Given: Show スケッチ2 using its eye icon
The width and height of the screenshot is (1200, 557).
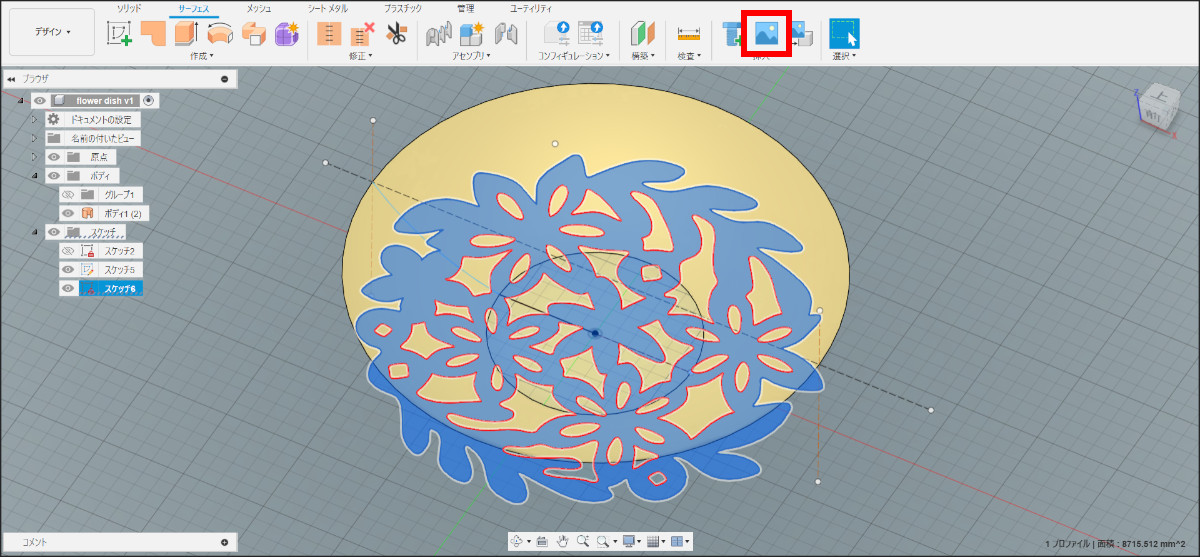Looking at the screenshot, I should [68, 251].
